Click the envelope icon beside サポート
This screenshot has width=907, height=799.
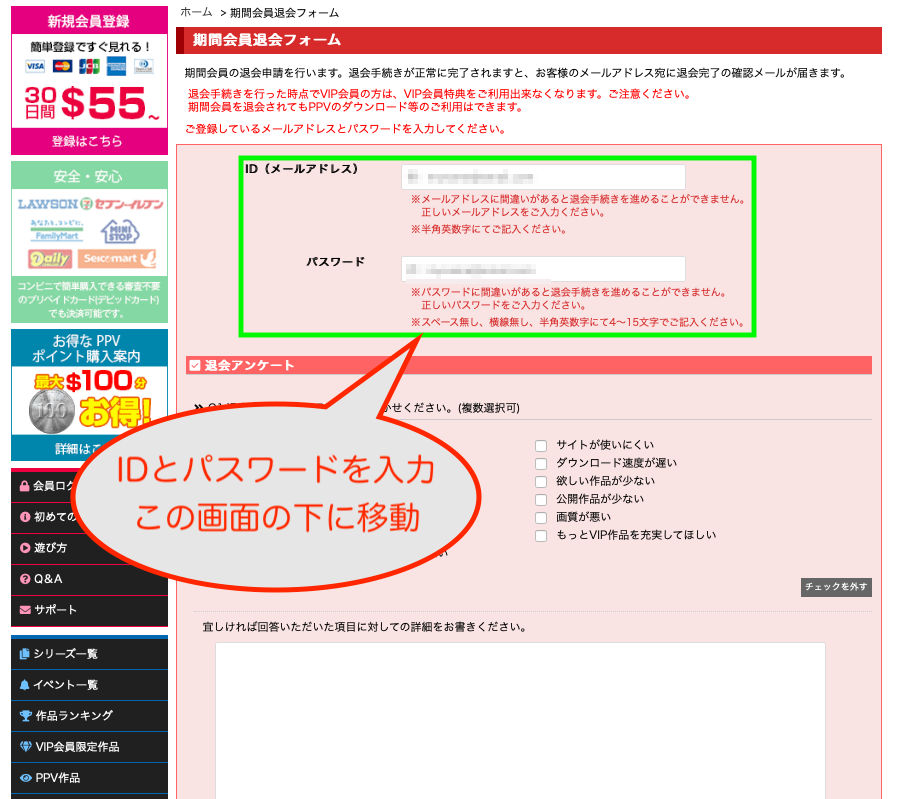pos(25,610)
